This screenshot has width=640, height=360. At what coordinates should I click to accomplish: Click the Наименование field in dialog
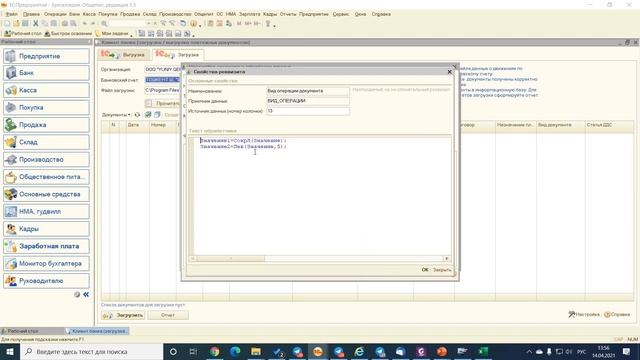click(x=308, y=91)
